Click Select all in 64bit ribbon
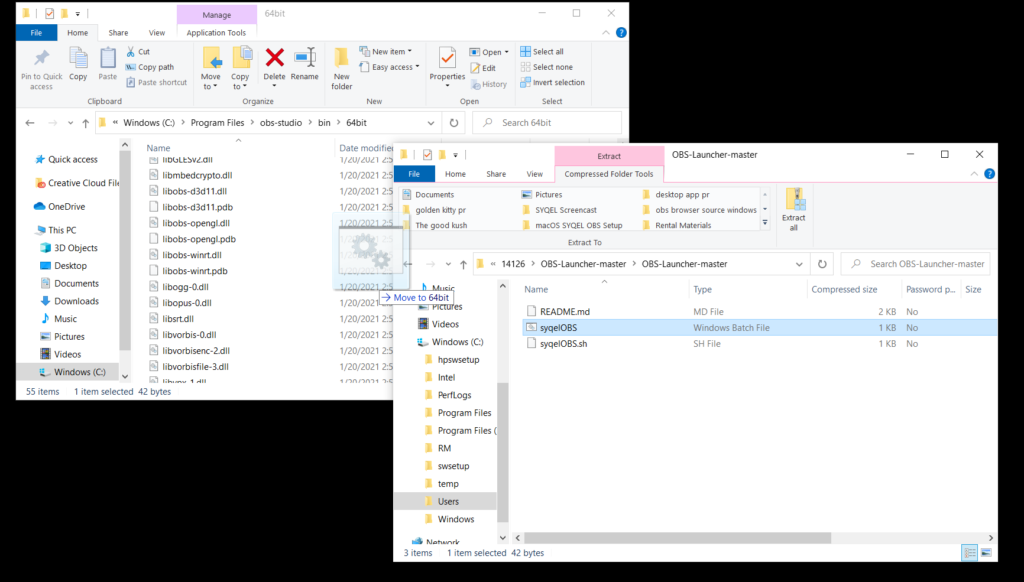Viewport: 1024px width, 582px height. 541,52
